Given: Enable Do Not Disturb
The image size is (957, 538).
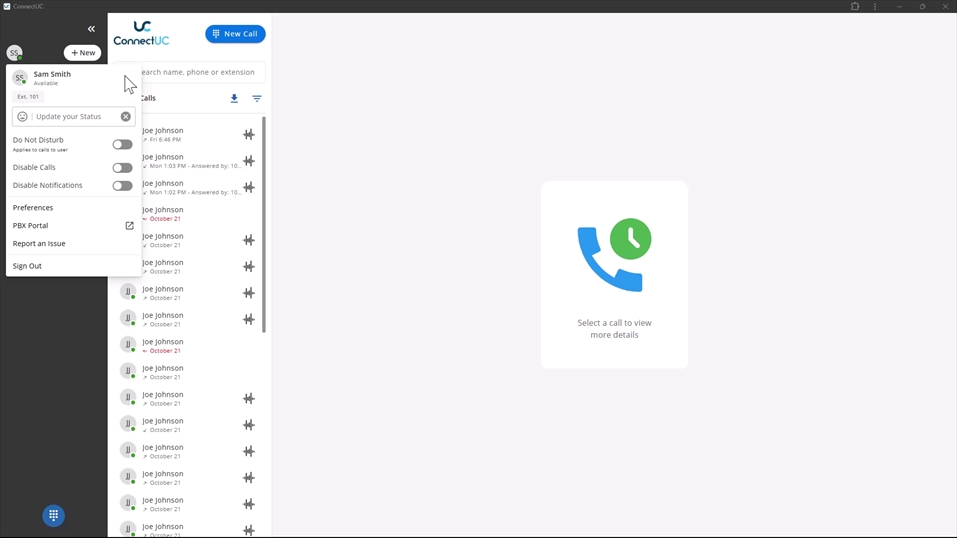Looking at the screenshot, I should pos(122,145).
